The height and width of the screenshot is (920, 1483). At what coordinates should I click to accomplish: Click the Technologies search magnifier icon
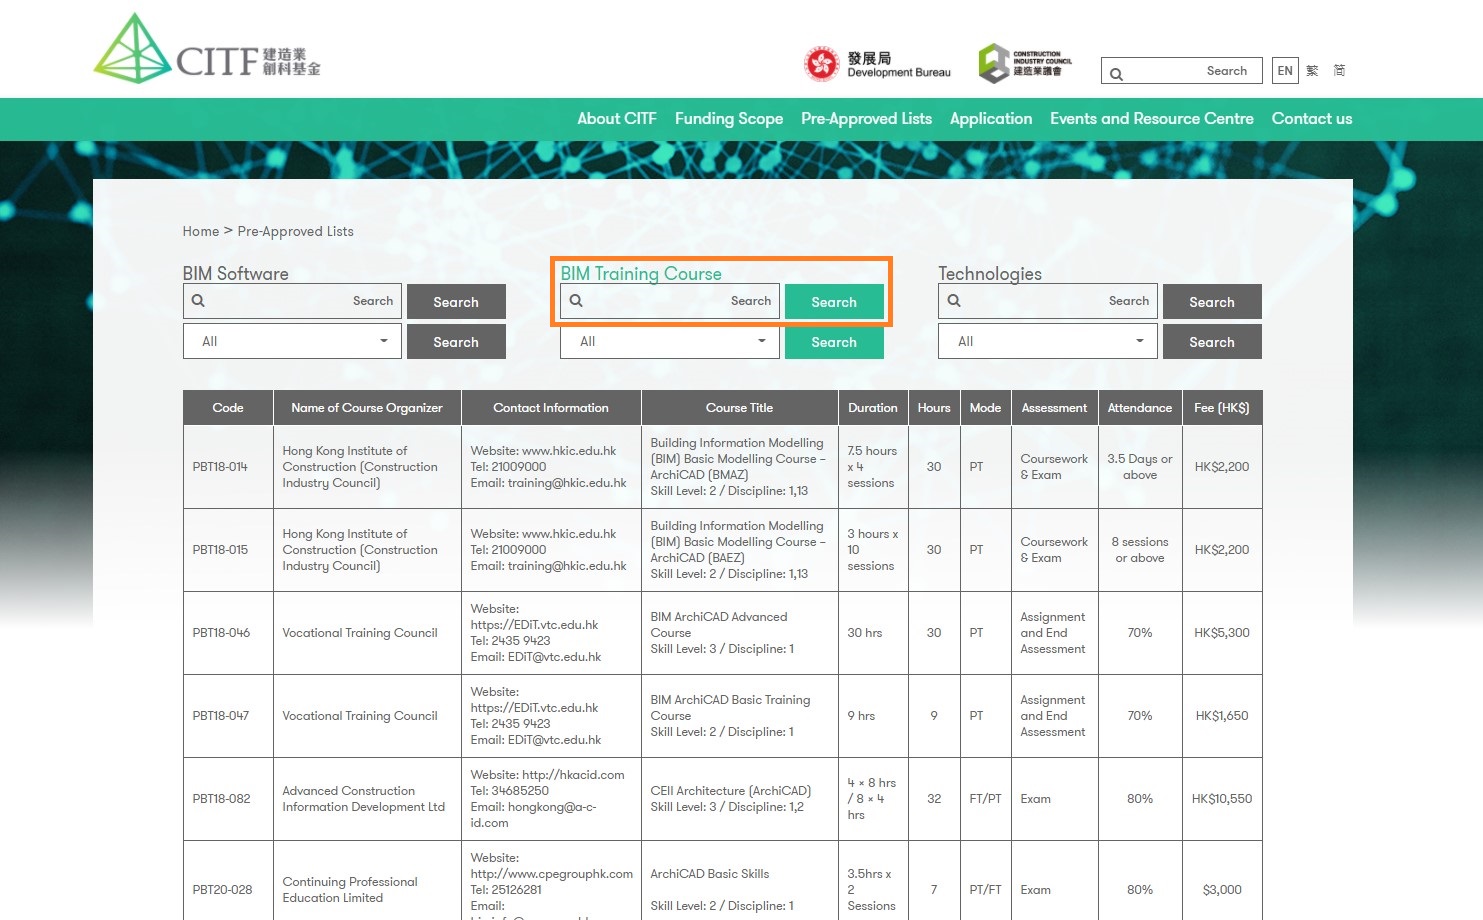pos(954,301)
